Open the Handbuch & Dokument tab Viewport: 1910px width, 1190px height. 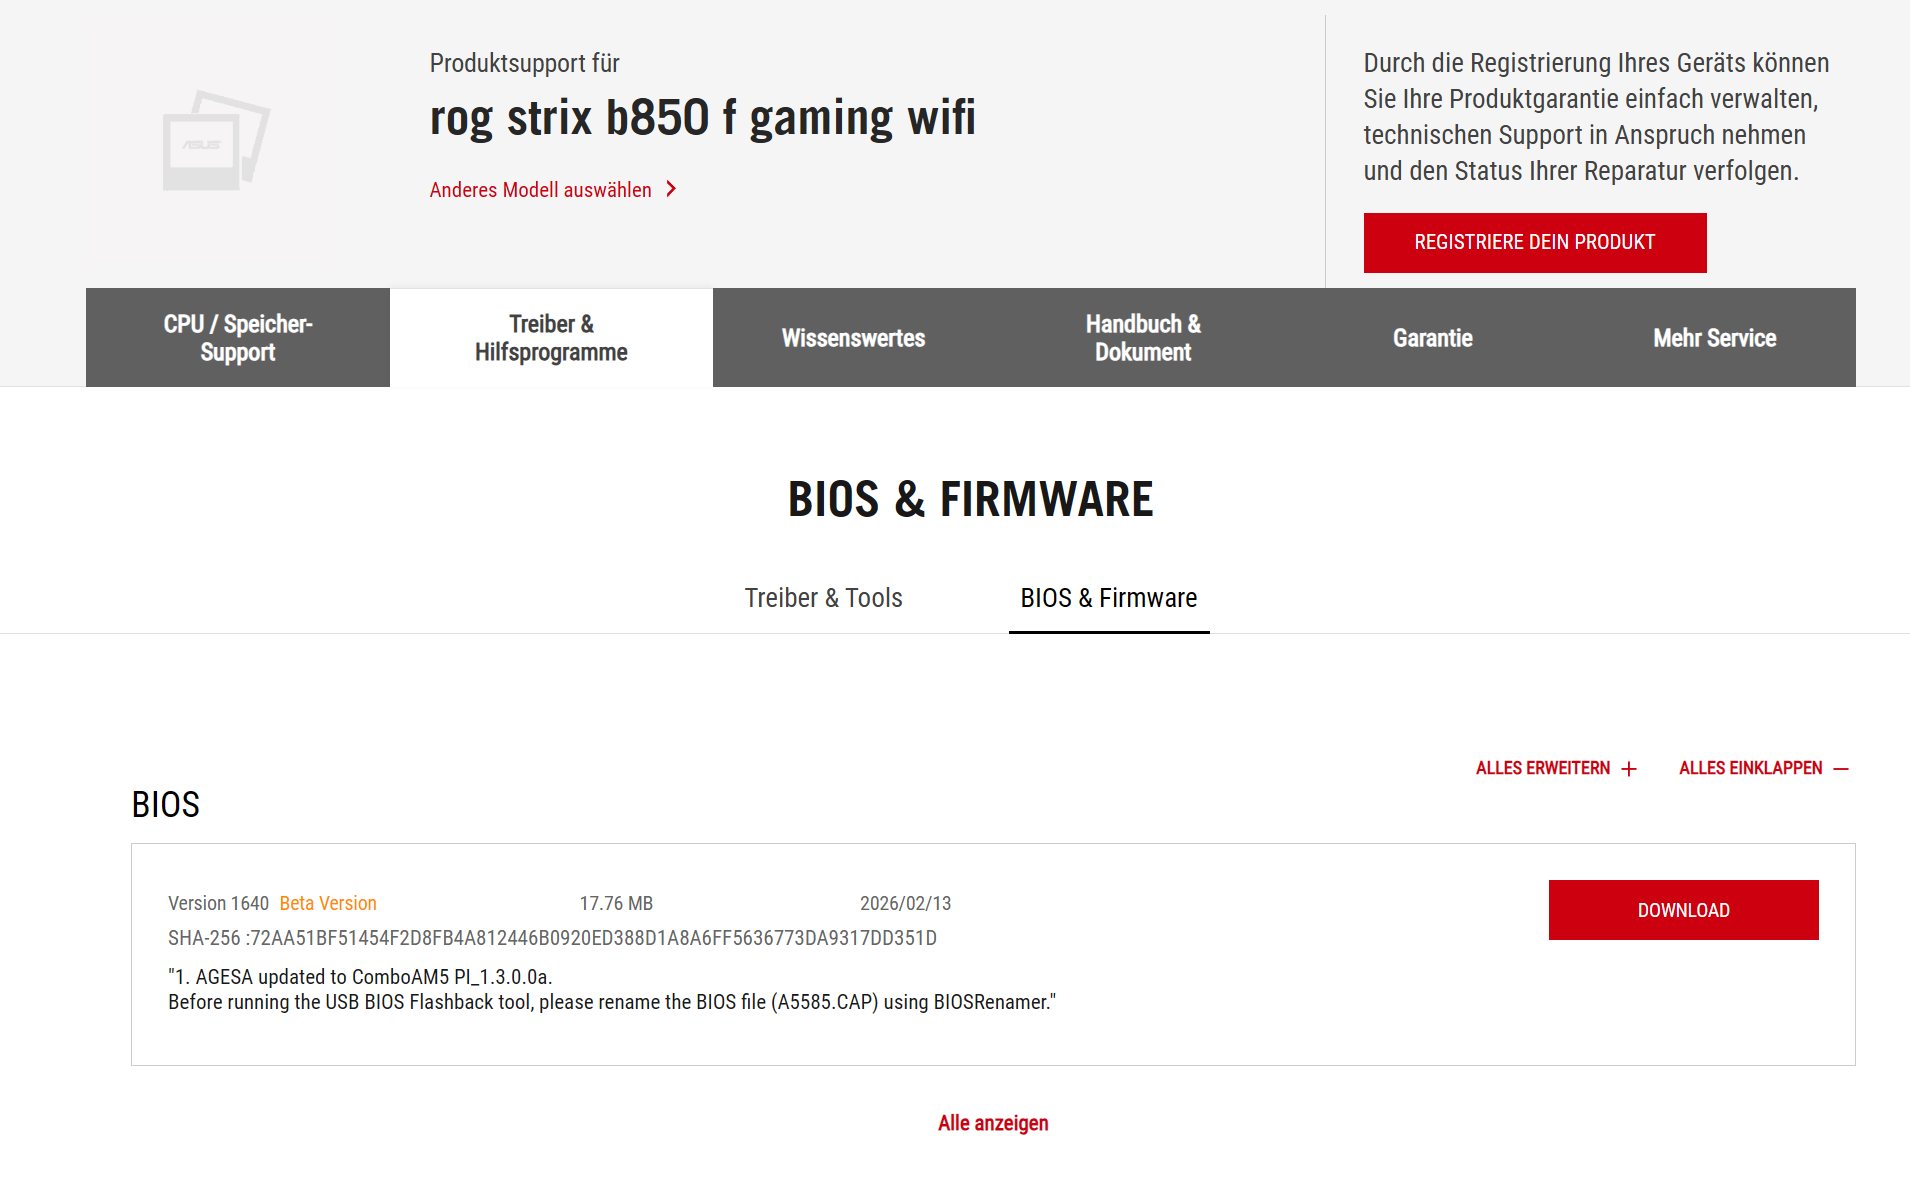pos(1143,338)
